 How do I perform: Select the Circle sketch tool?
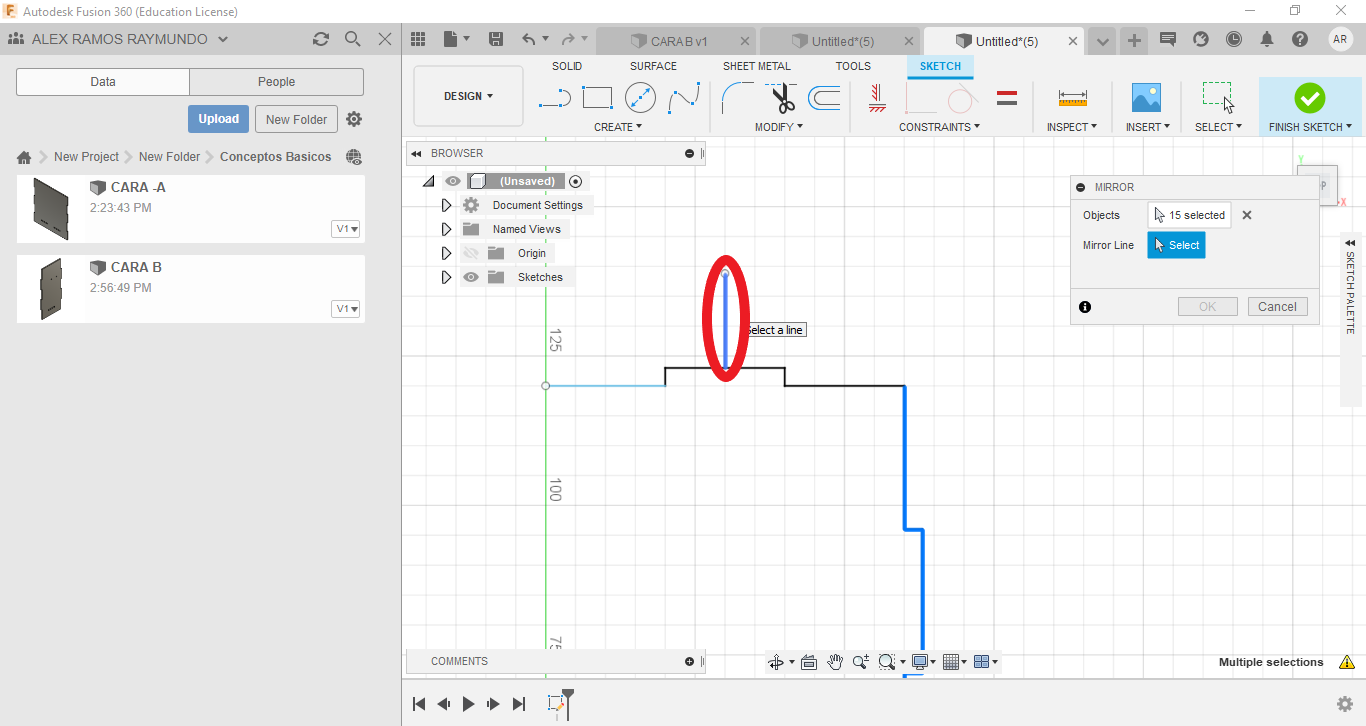(640, 98)
